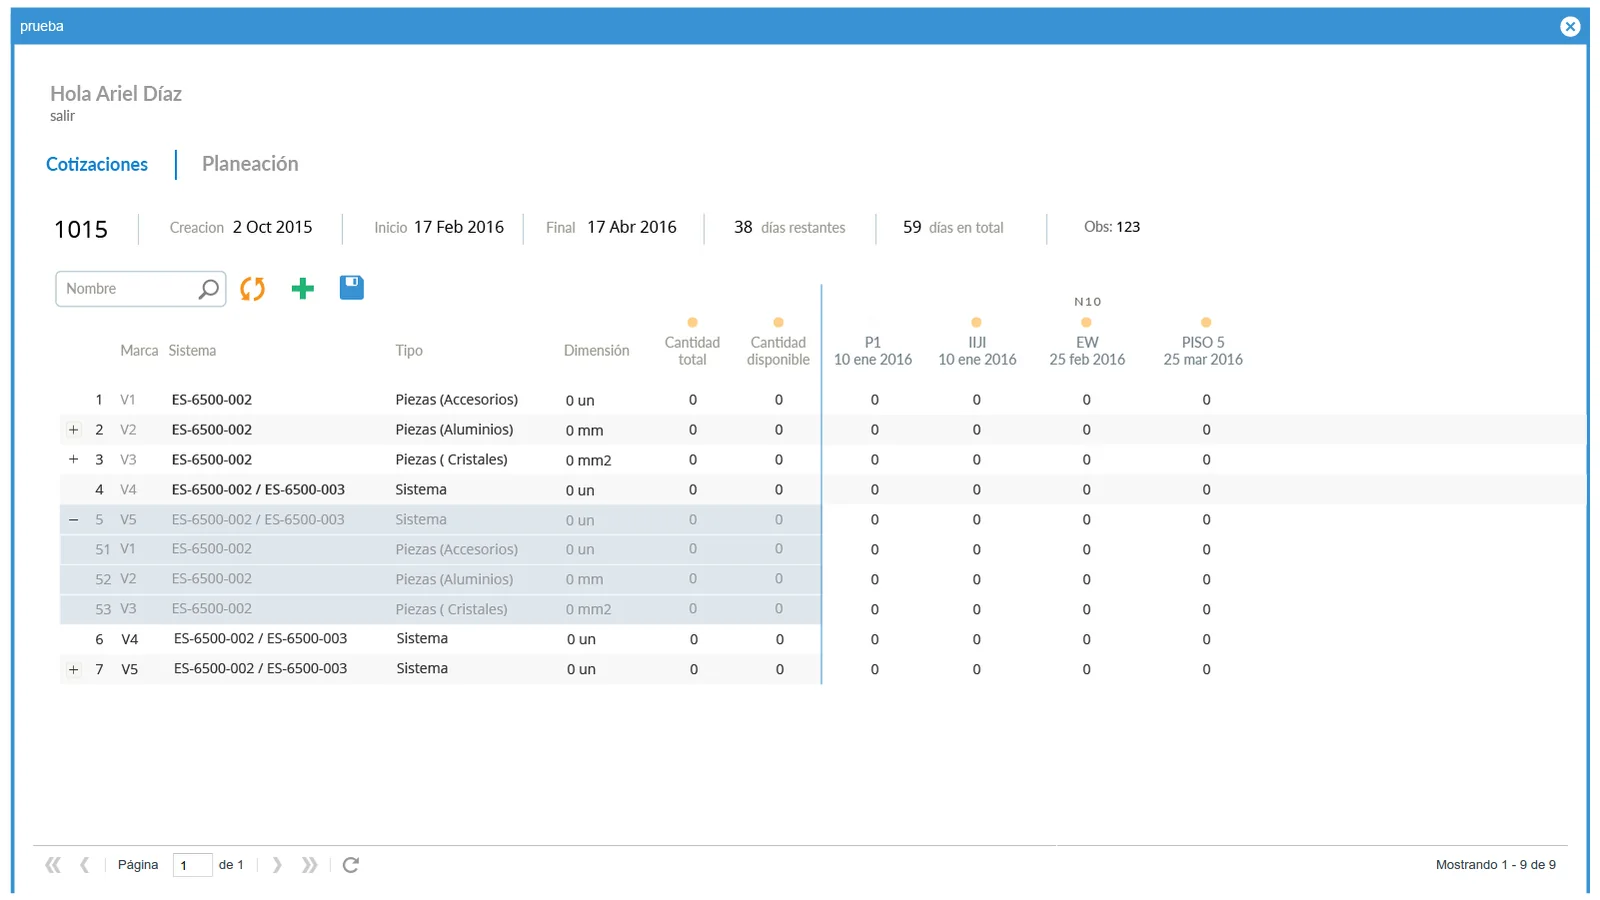This screenshot has height=900, width=1600.
Task: Click the P1 10 ene 2016 column header
Action: (x=873, y=351)
